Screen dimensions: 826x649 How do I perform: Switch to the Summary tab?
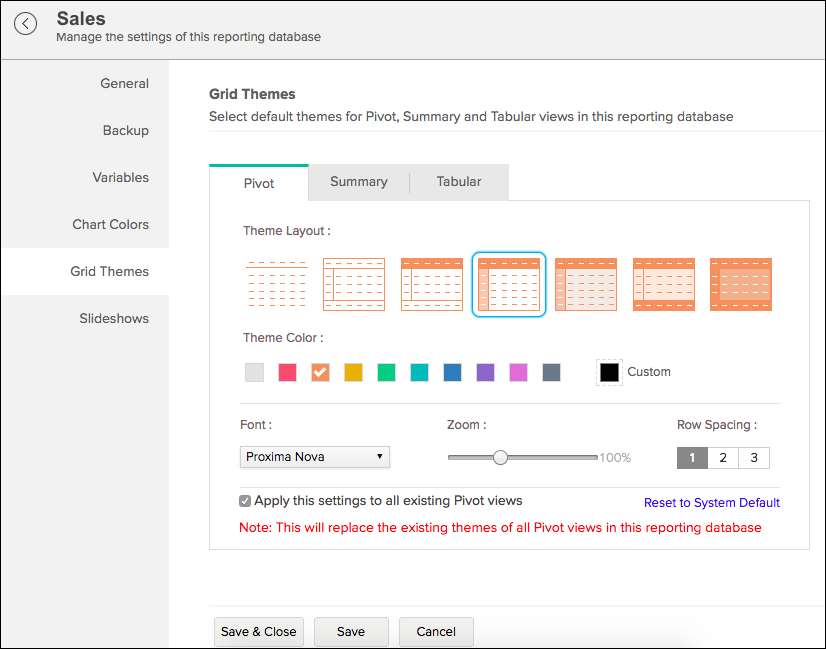[358, 182]
